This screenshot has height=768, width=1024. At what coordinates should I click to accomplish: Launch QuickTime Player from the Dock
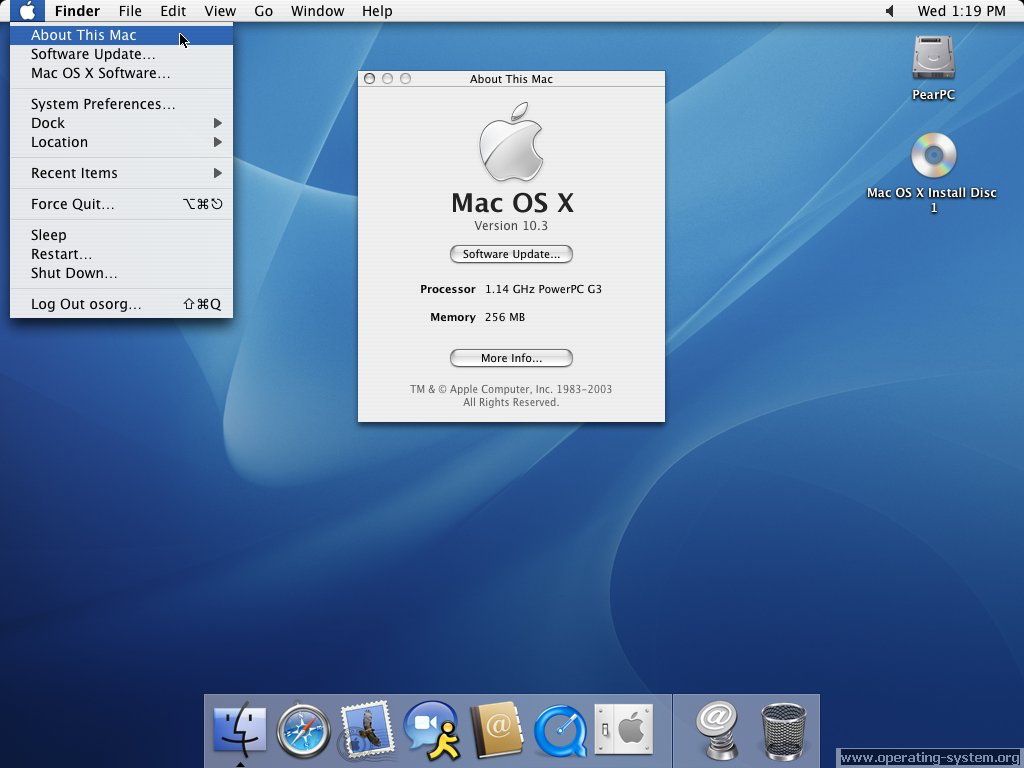[x=560, y=730]
